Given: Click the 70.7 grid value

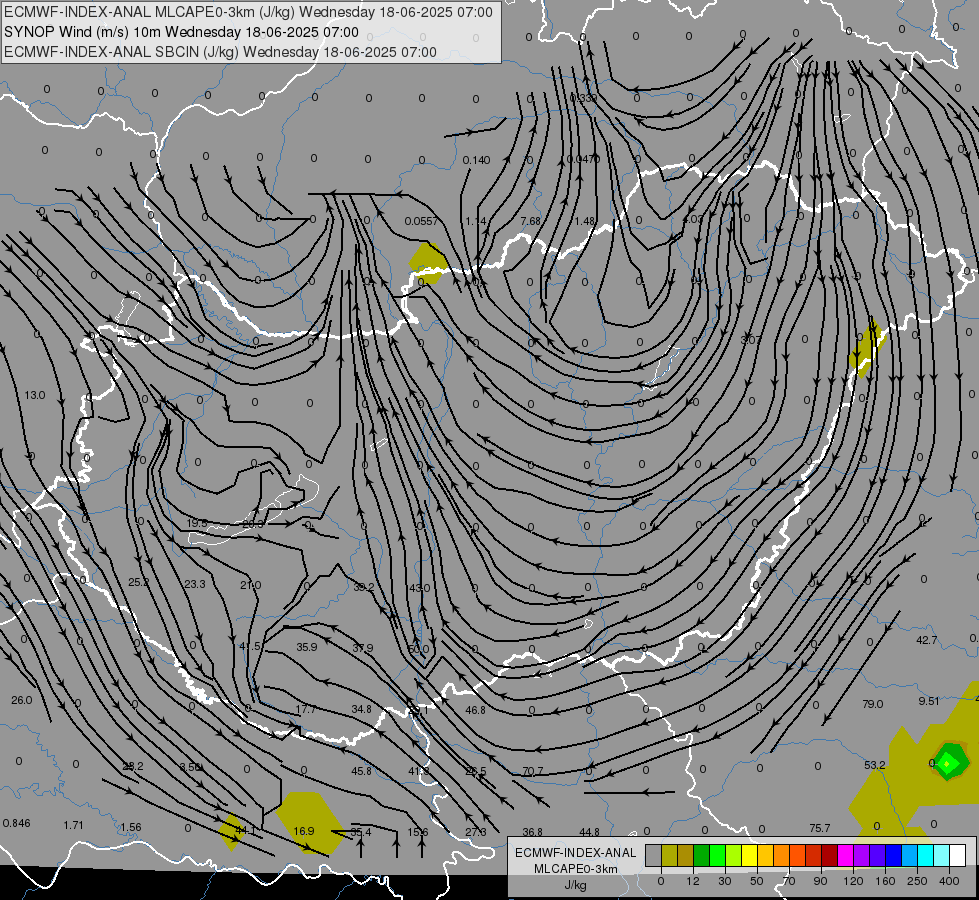Looking at the screenshot, I should [533, 771].
